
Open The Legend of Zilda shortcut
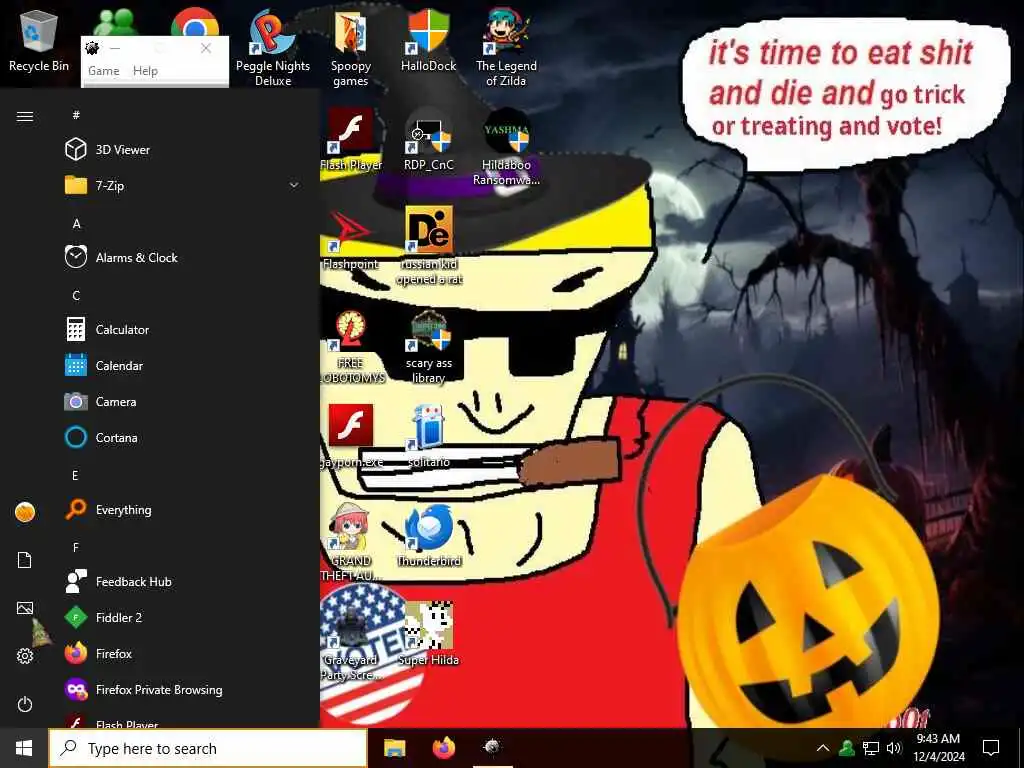click(x=506, y=47)
